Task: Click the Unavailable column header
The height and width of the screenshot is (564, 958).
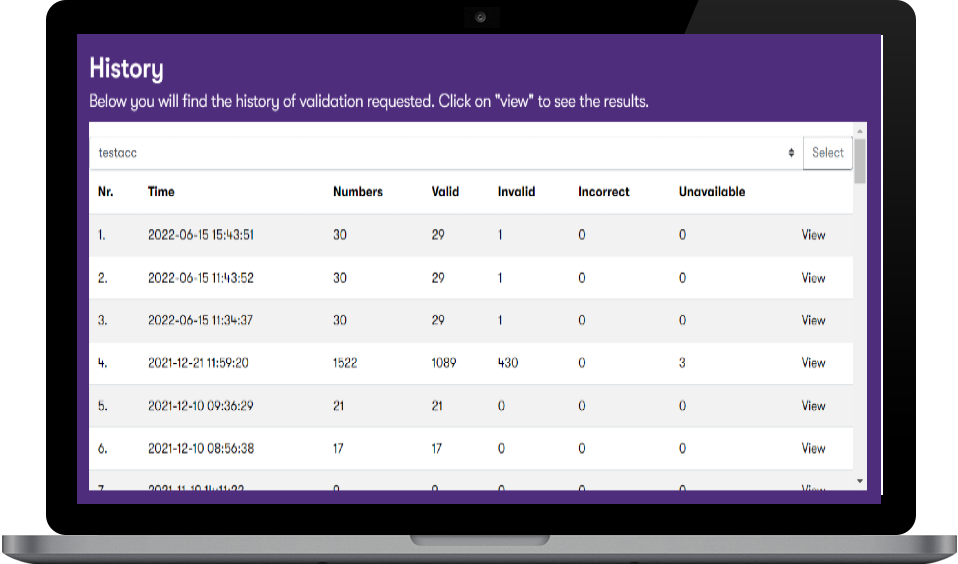Action: tap(711, 192)
